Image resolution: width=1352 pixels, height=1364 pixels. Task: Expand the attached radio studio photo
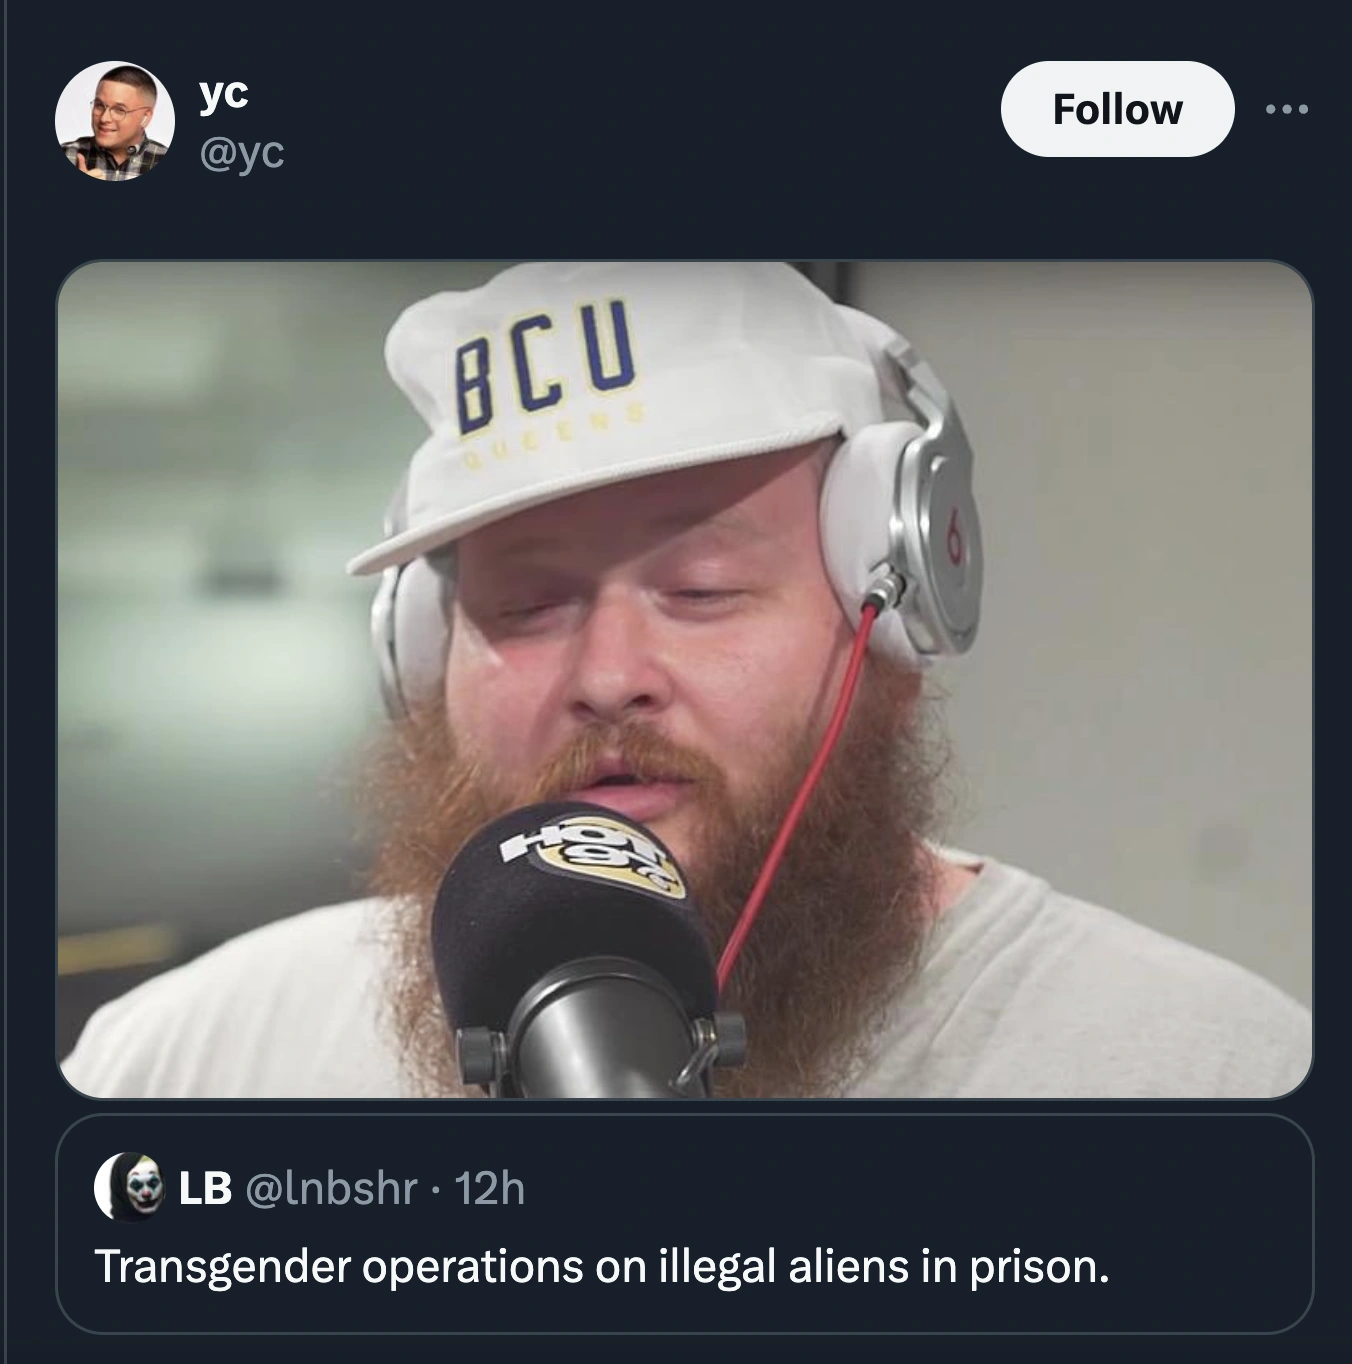coord(684,680)
